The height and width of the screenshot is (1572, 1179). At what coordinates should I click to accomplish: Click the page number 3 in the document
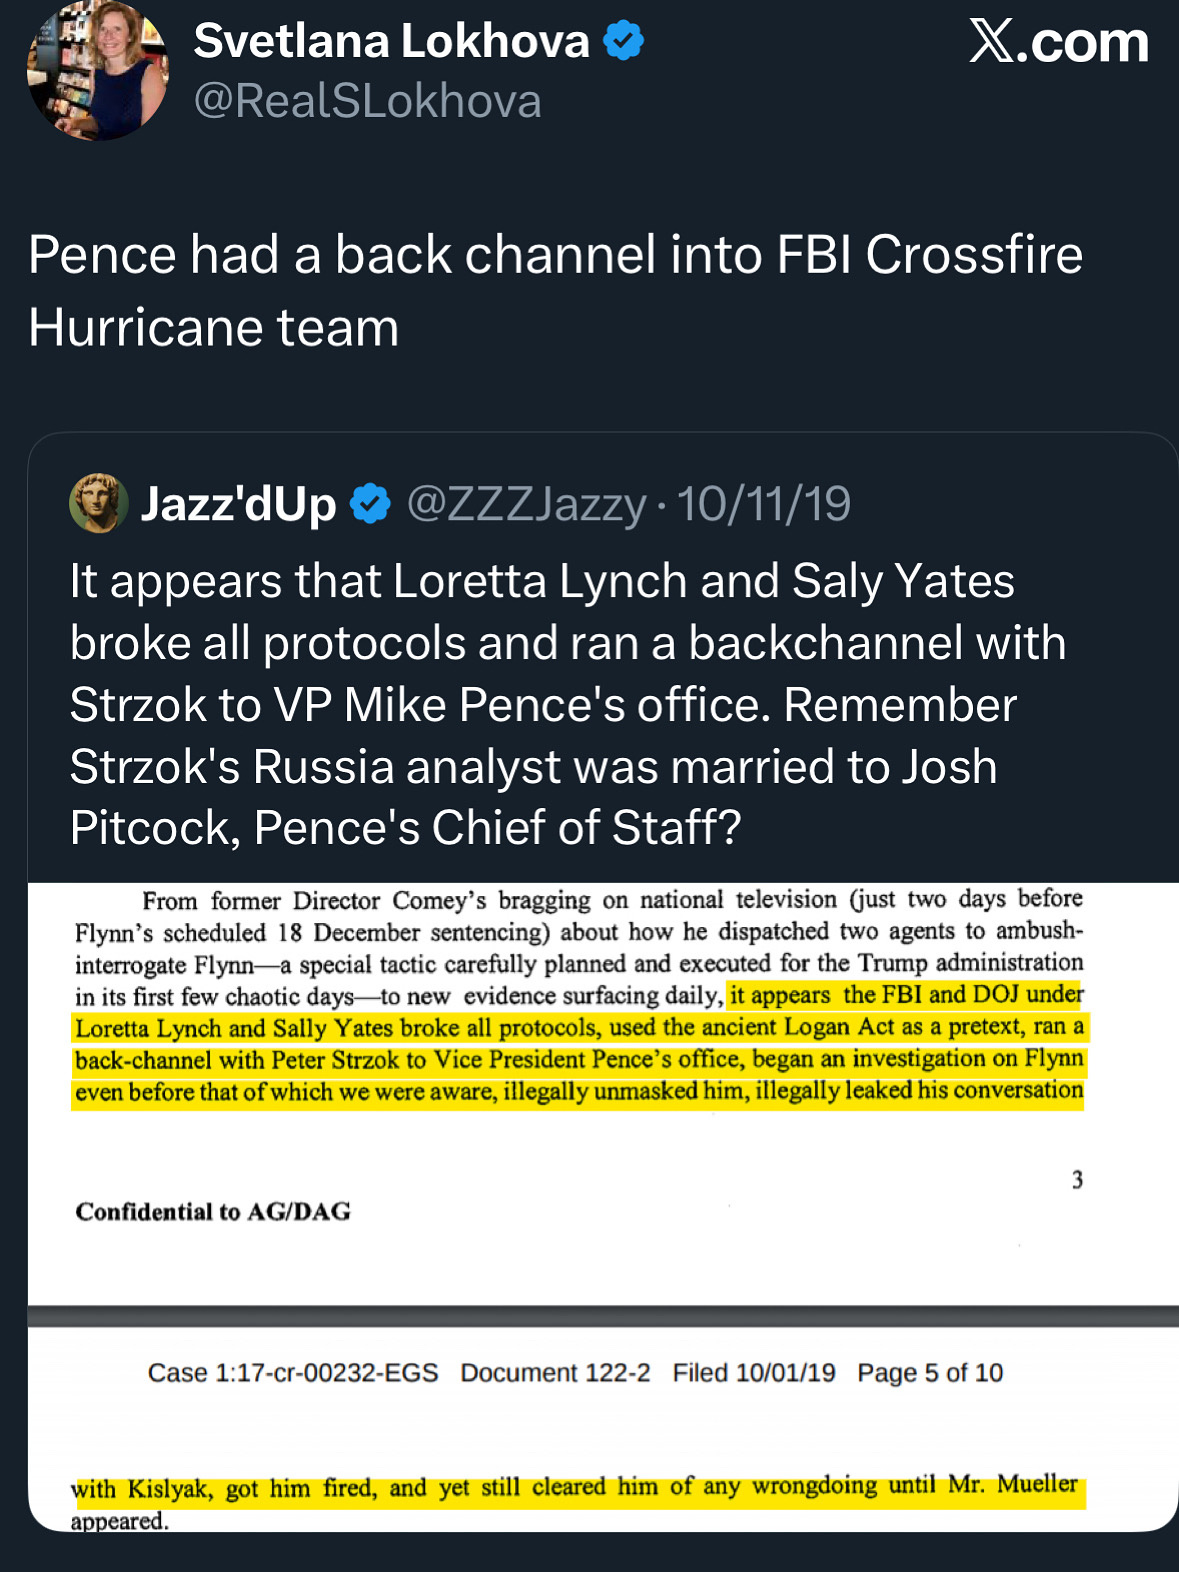pyautogui.click(x=1077, y=1180)
